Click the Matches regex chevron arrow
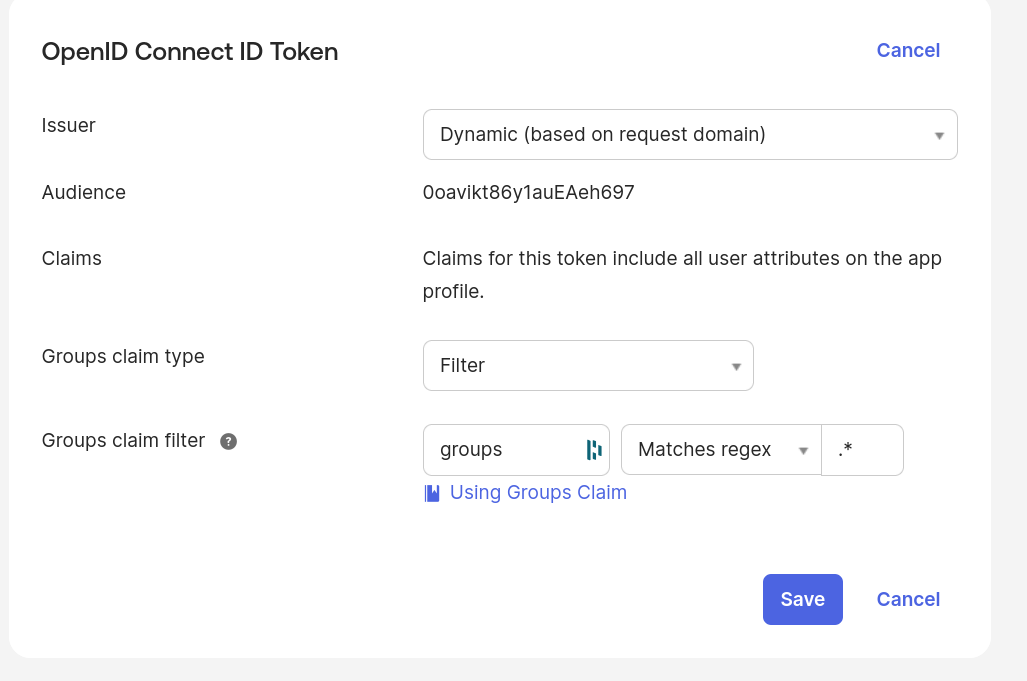Image resolution: width=1027 pixels, height=681 pixels. 804,449
